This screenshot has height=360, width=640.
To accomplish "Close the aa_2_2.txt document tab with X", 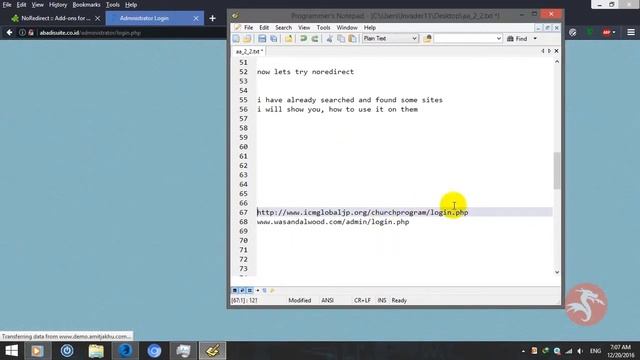I will coord(556,51).
